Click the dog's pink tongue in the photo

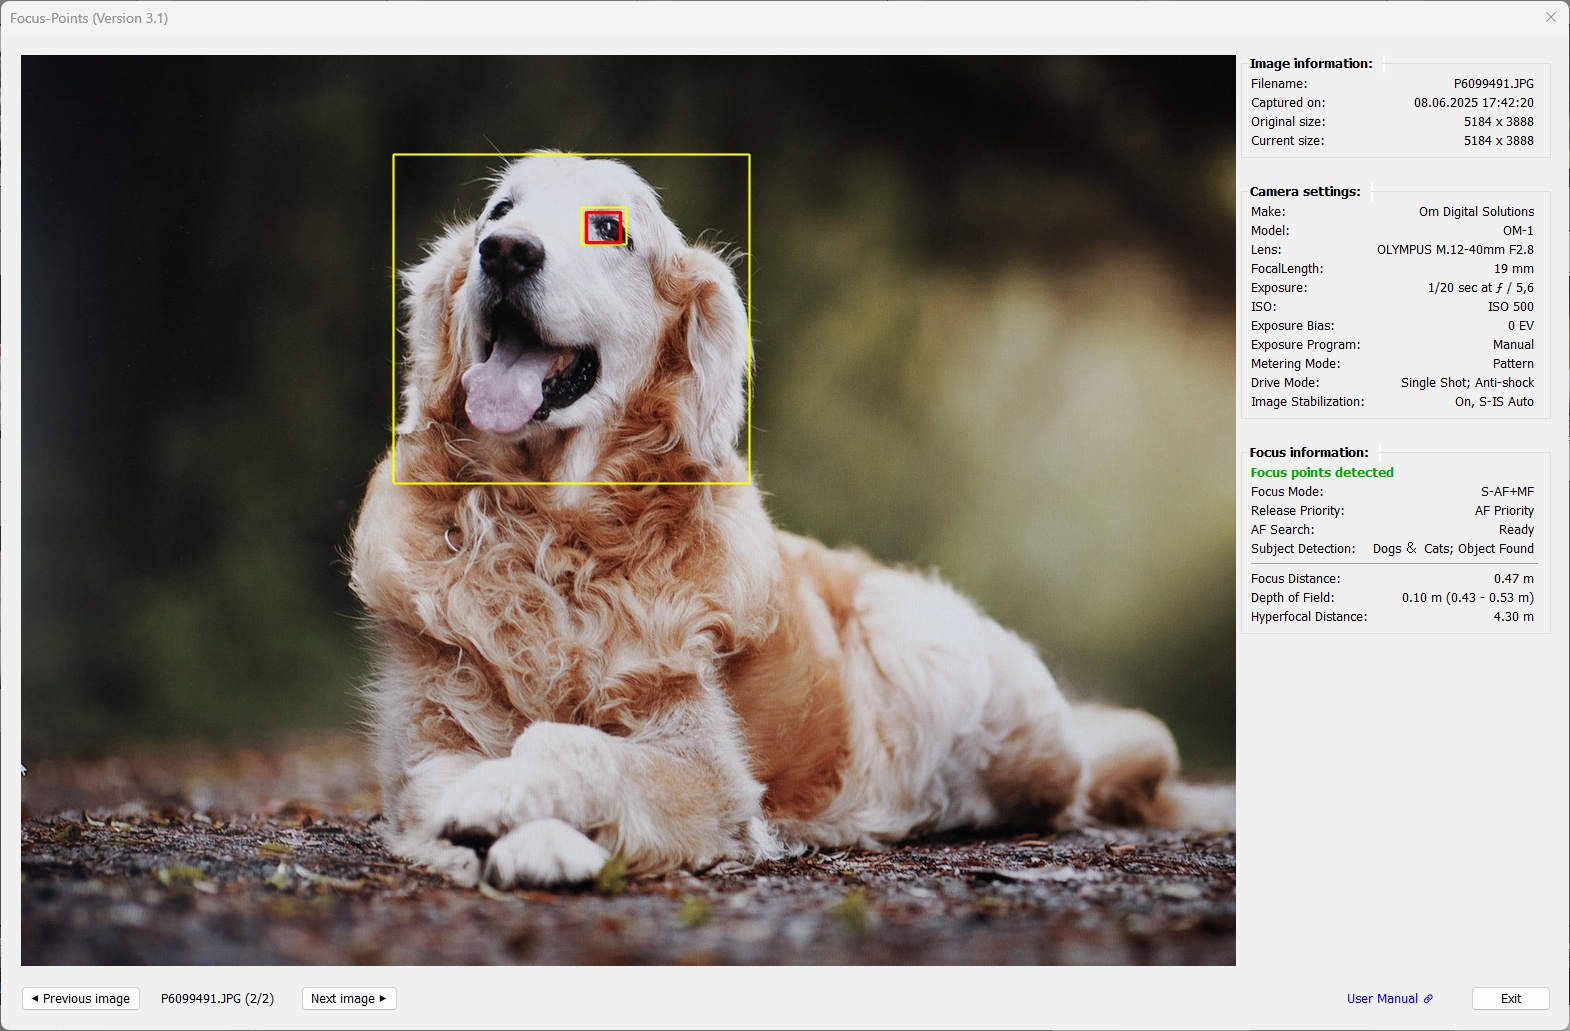tap(500, 390)
